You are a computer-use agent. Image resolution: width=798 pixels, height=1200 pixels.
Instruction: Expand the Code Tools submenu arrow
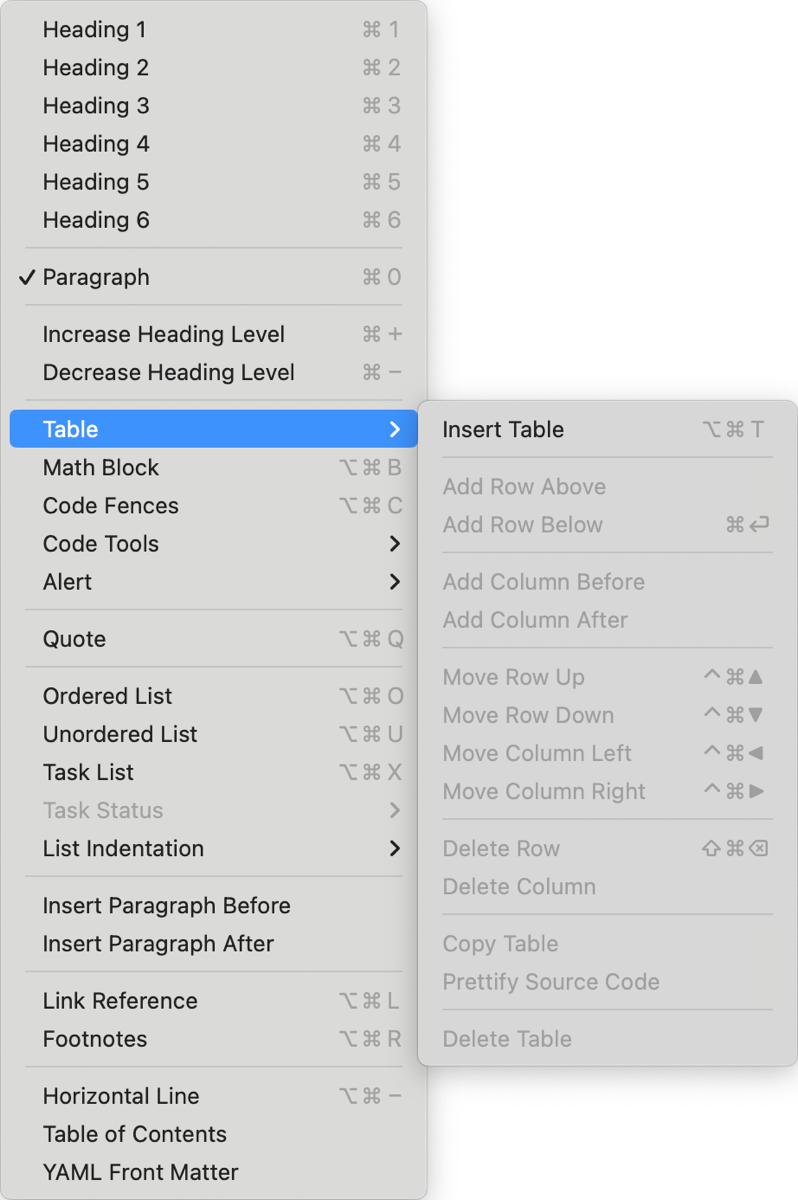pyautogui.click(x=395, y=544)
